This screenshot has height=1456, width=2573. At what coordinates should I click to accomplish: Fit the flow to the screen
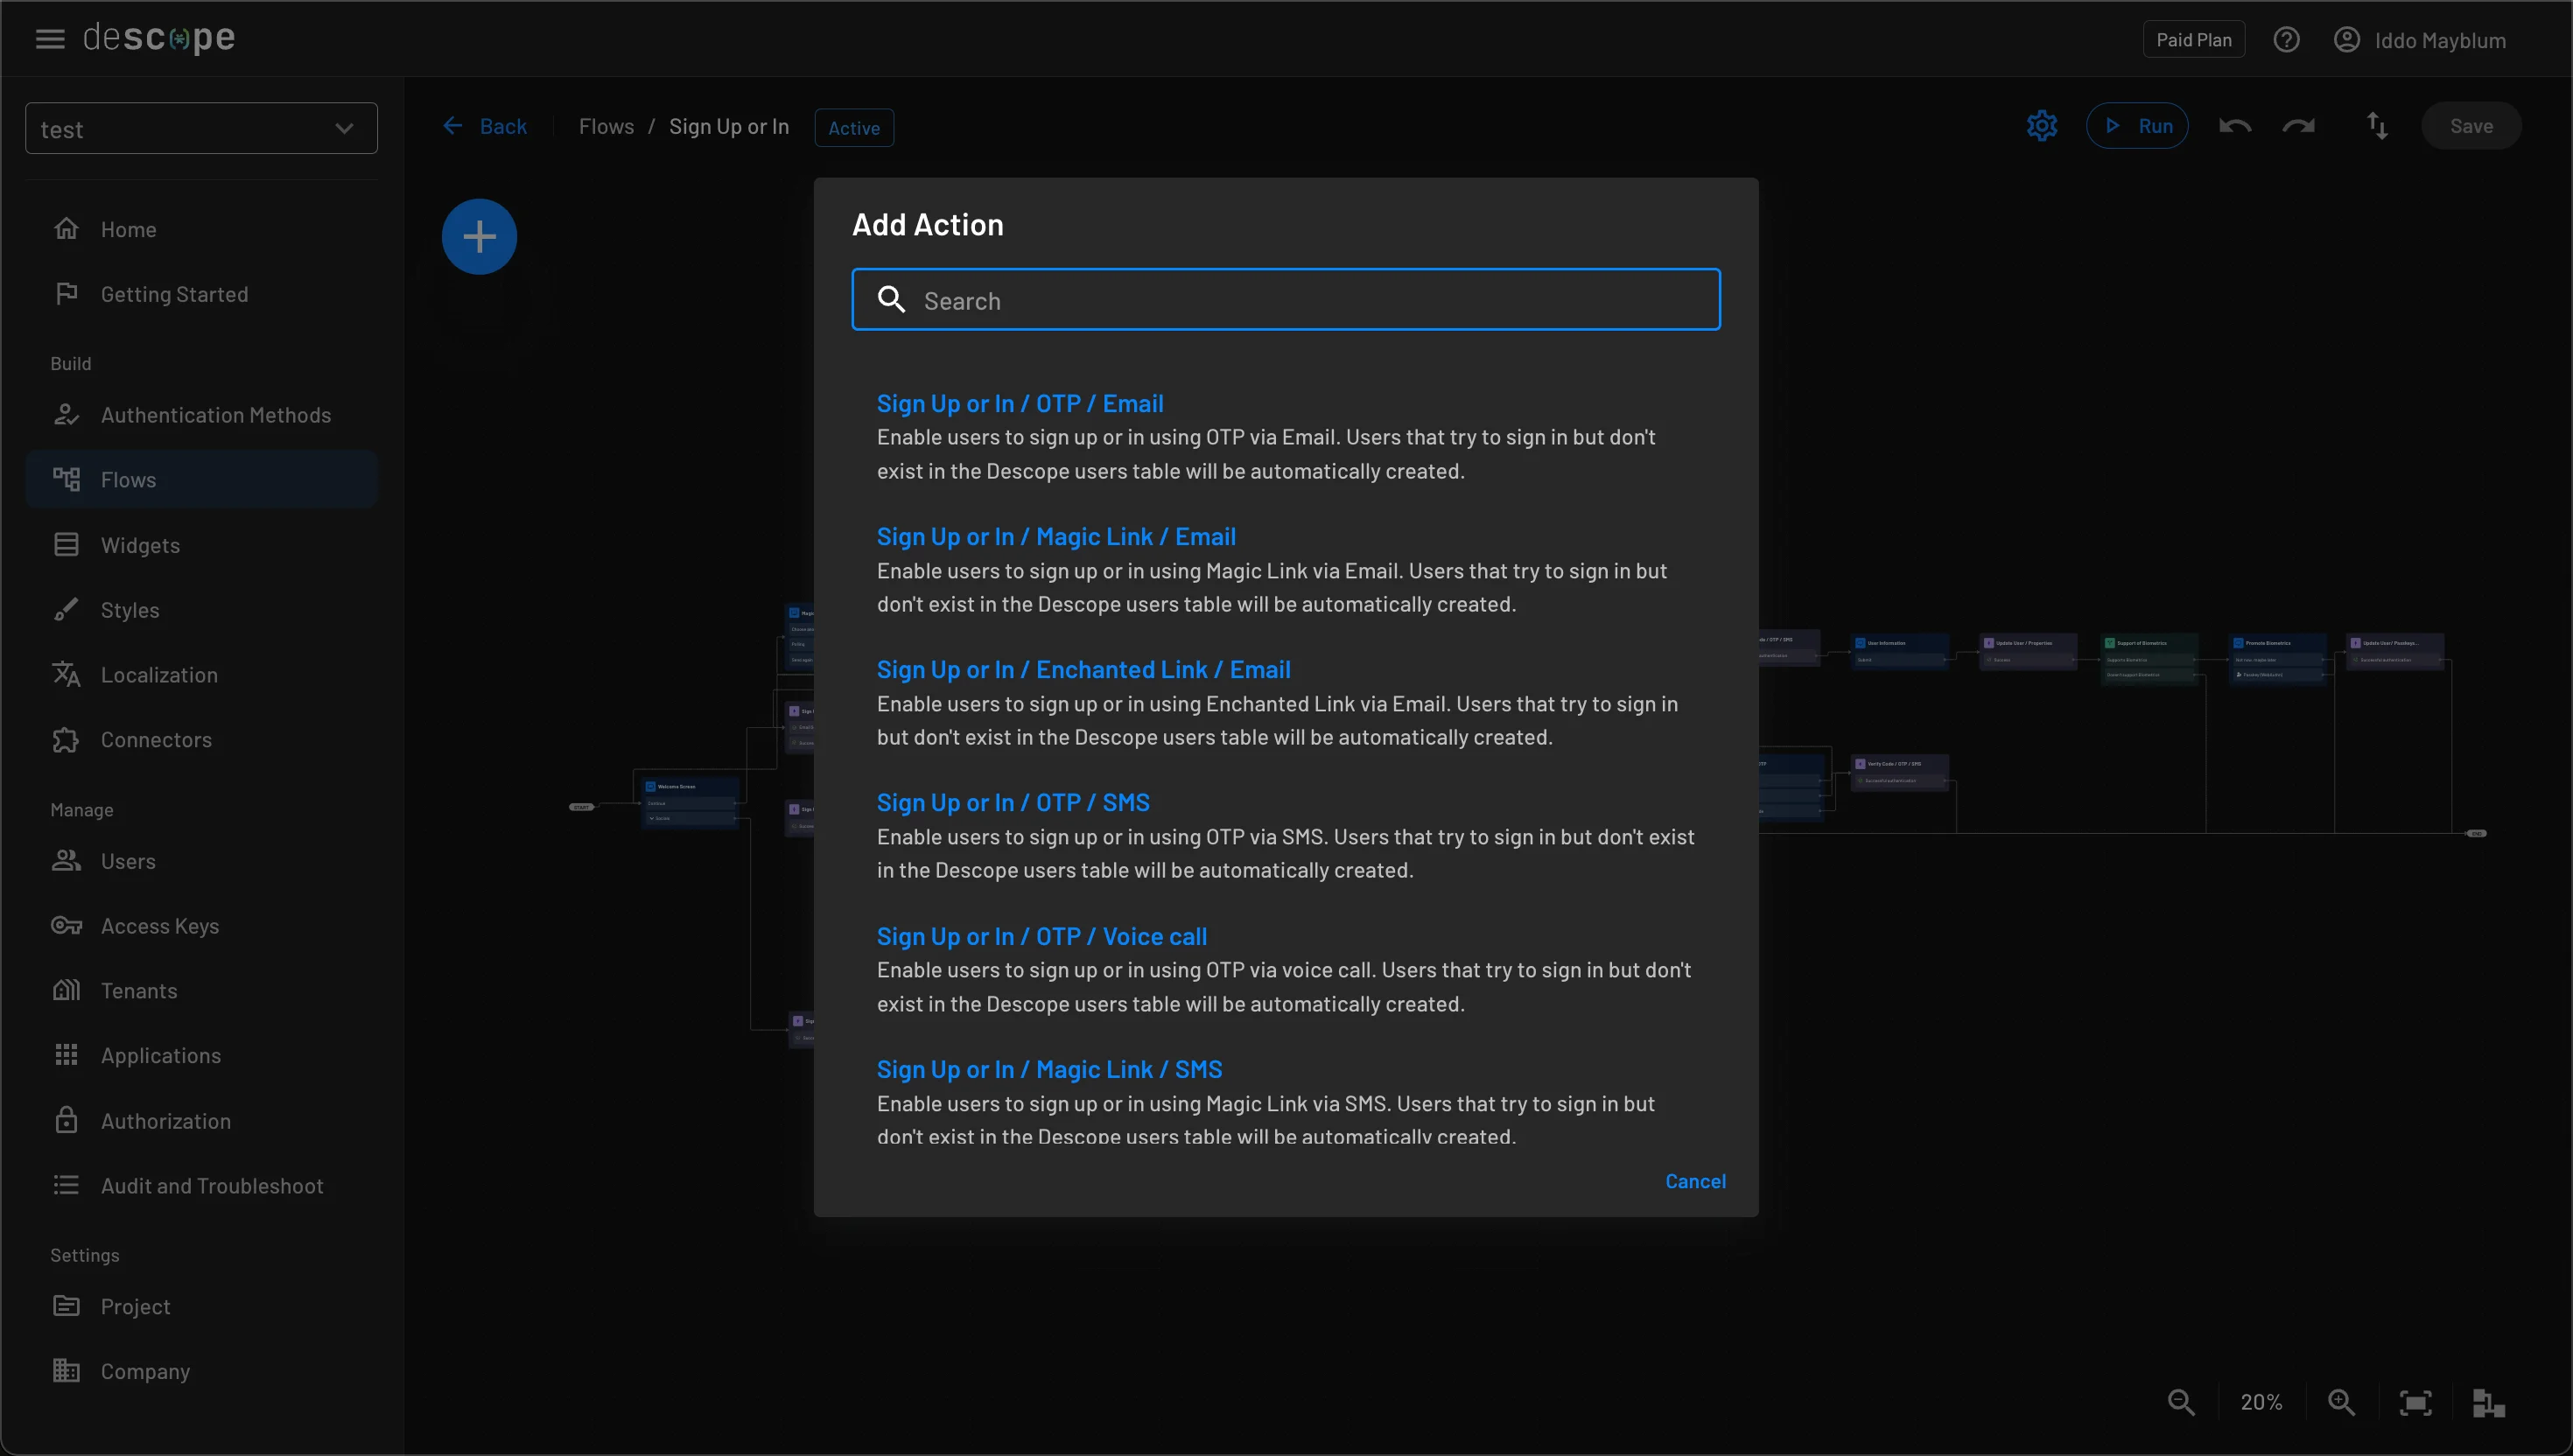pyautogui.click(x=2415, y=1402)
